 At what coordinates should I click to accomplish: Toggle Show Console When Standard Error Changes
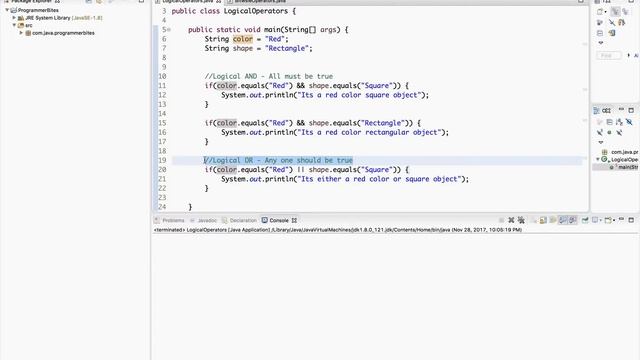pos(573,220)
